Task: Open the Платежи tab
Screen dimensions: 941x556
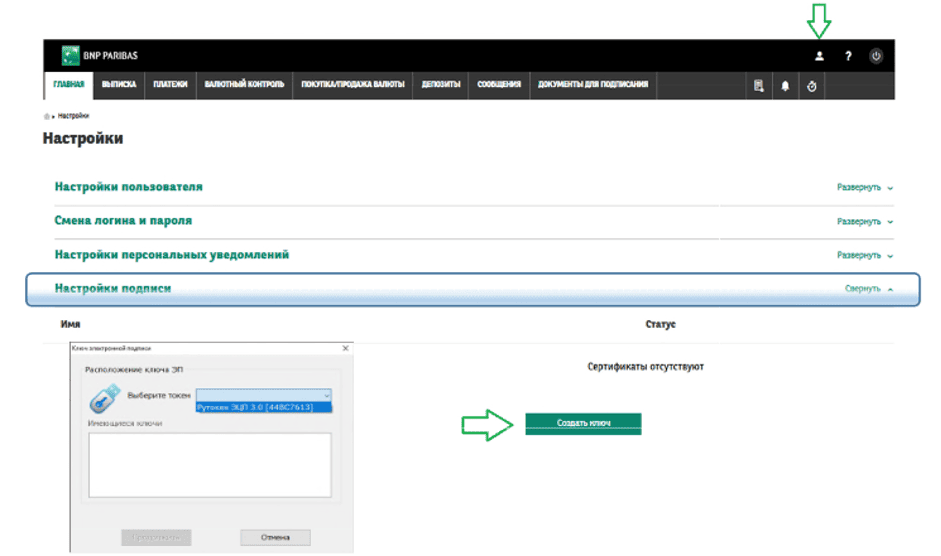Action: pos(170,85)
